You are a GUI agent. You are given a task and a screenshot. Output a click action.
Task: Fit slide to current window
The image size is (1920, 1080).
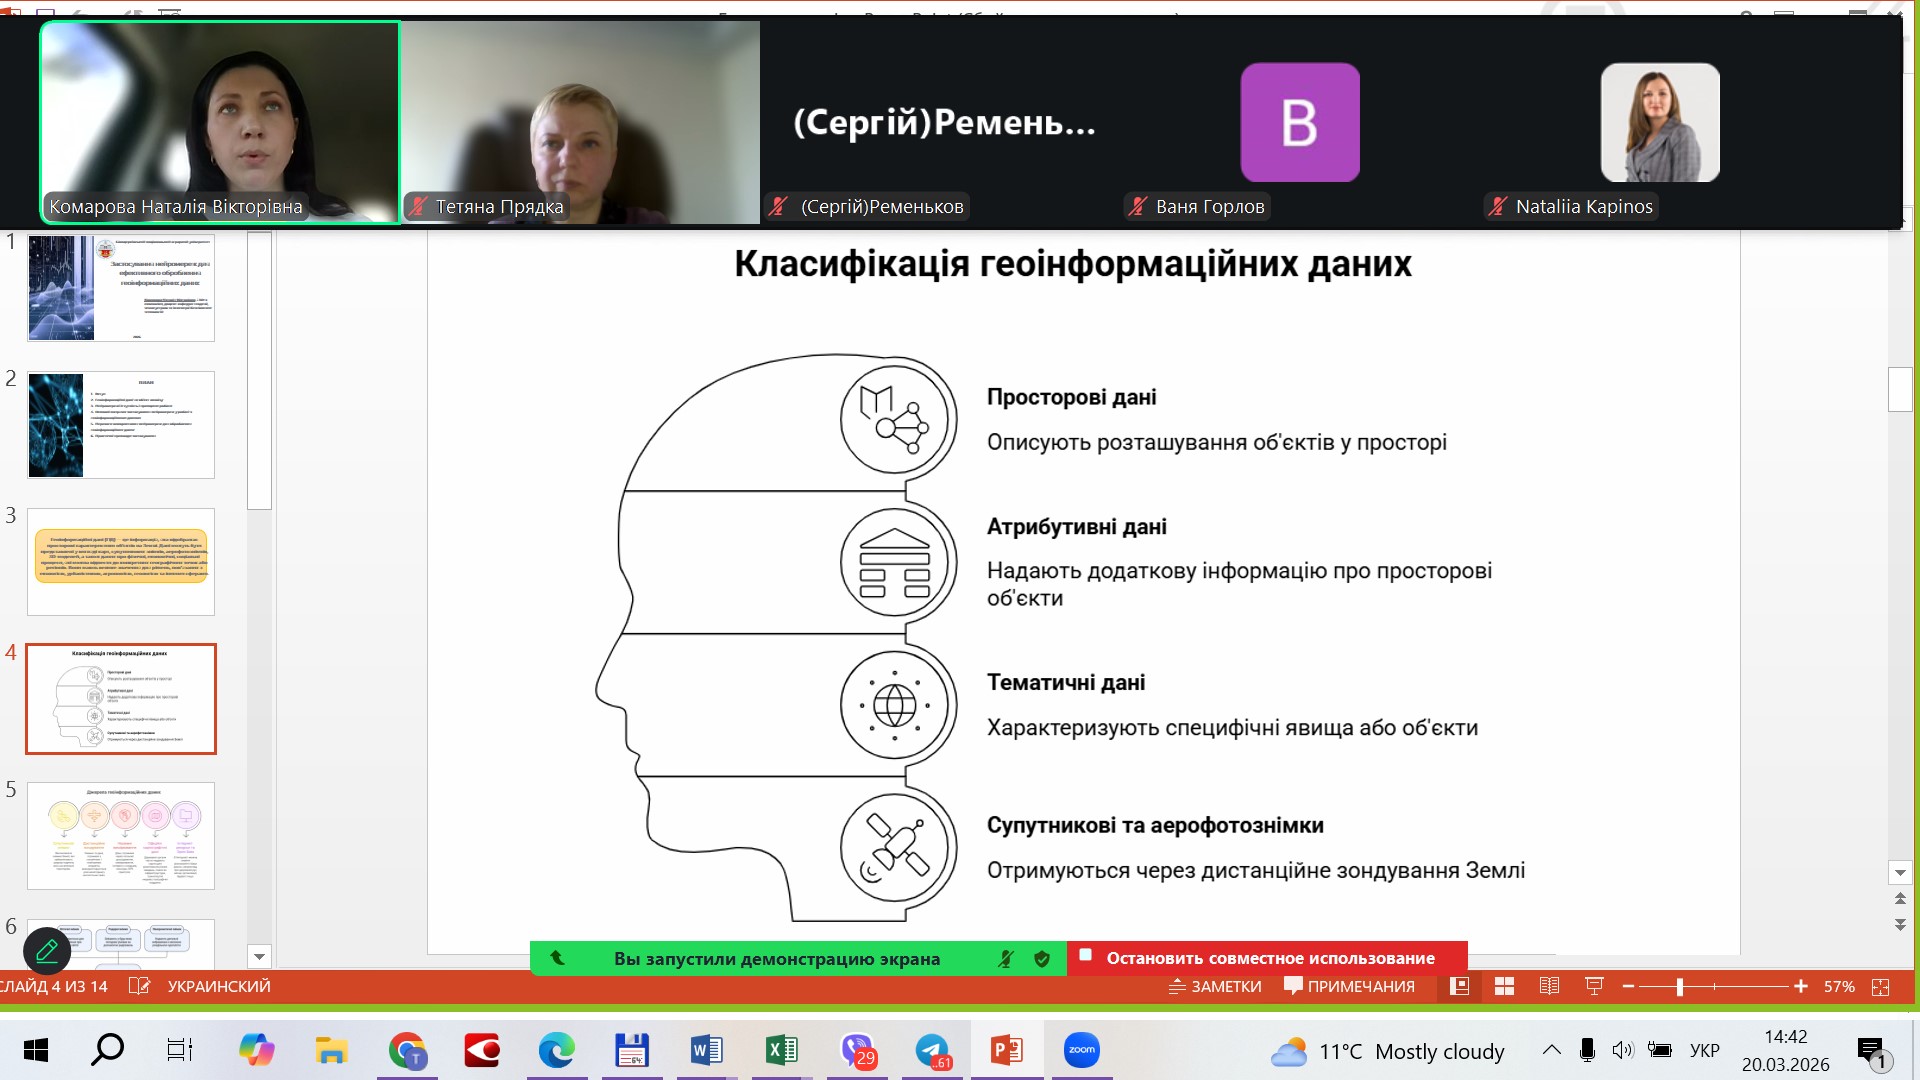tap(1880, 987)
